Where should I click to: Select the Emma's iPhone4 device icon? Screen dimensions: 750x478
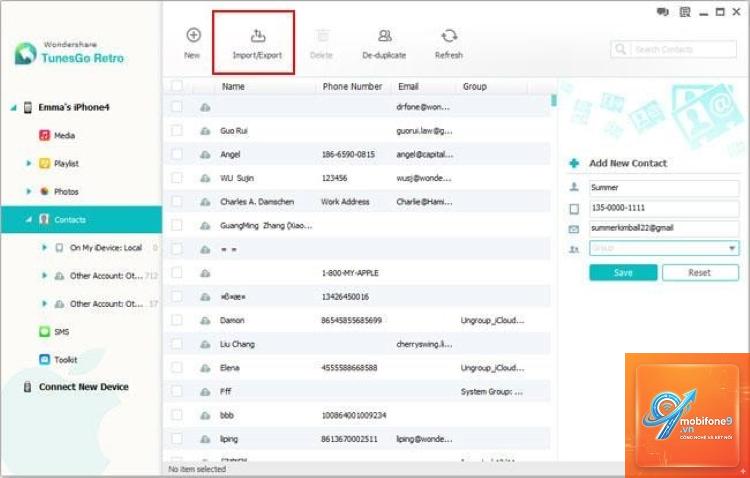click(28, 107)
